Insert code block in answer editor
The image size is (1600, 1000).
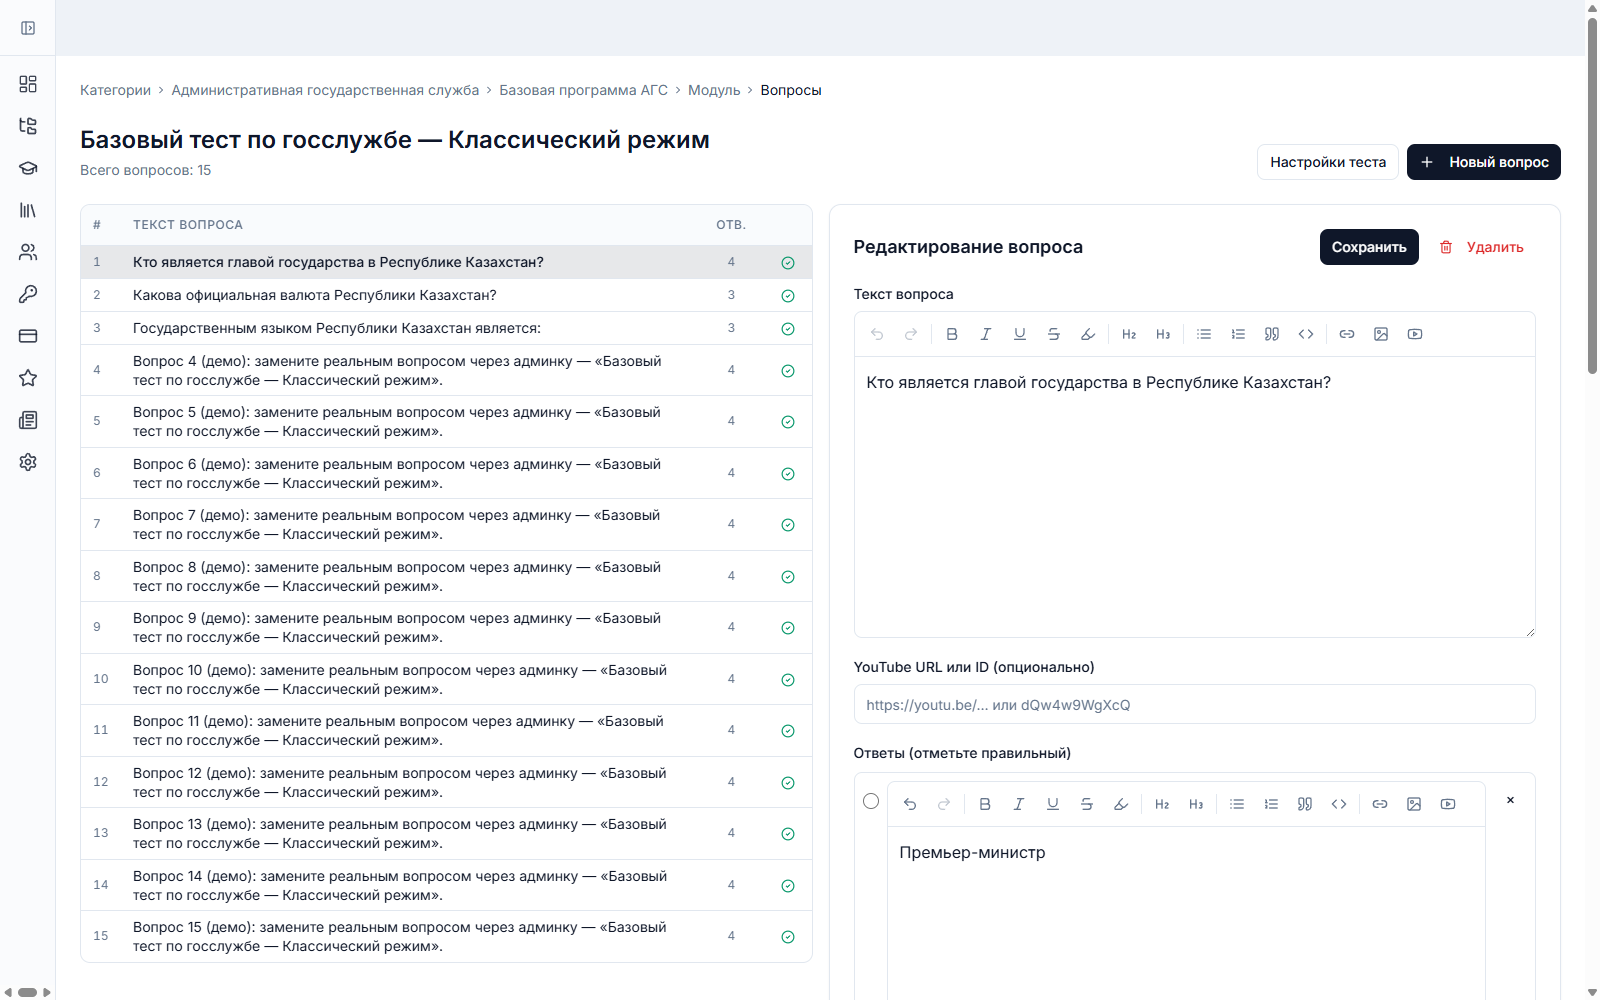coord(1339,804)
